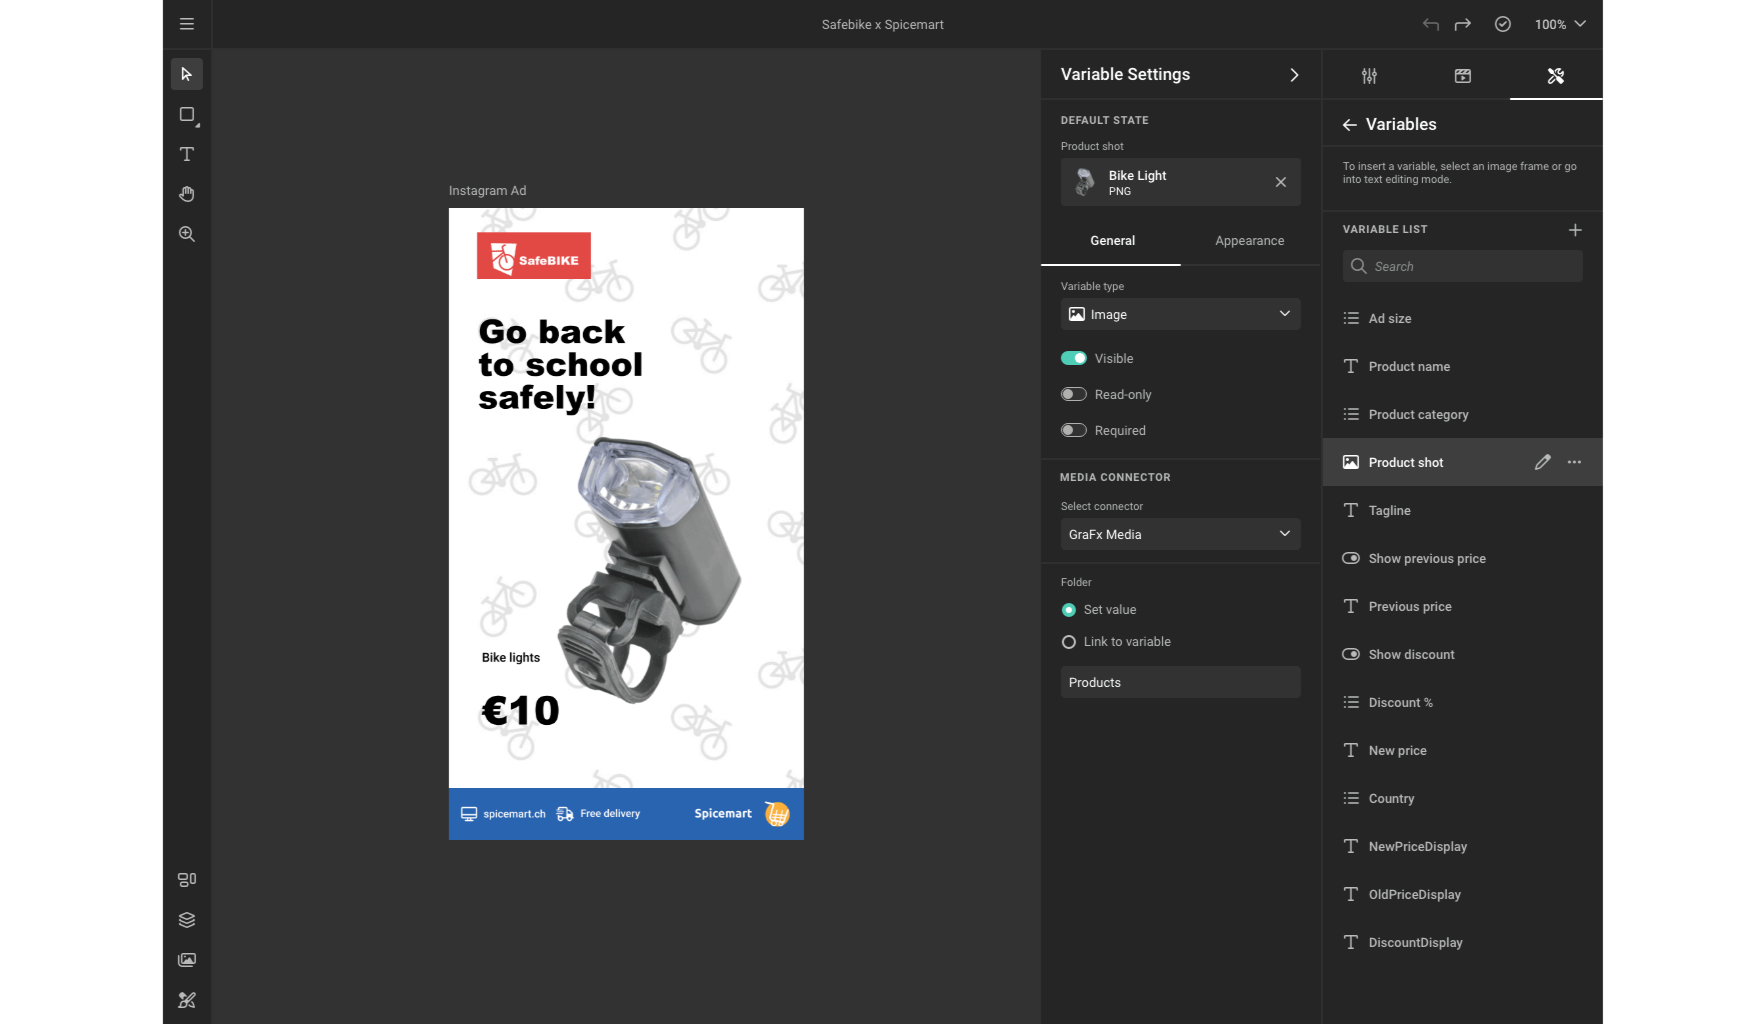Select the pointer selection tool

(187, 74)
